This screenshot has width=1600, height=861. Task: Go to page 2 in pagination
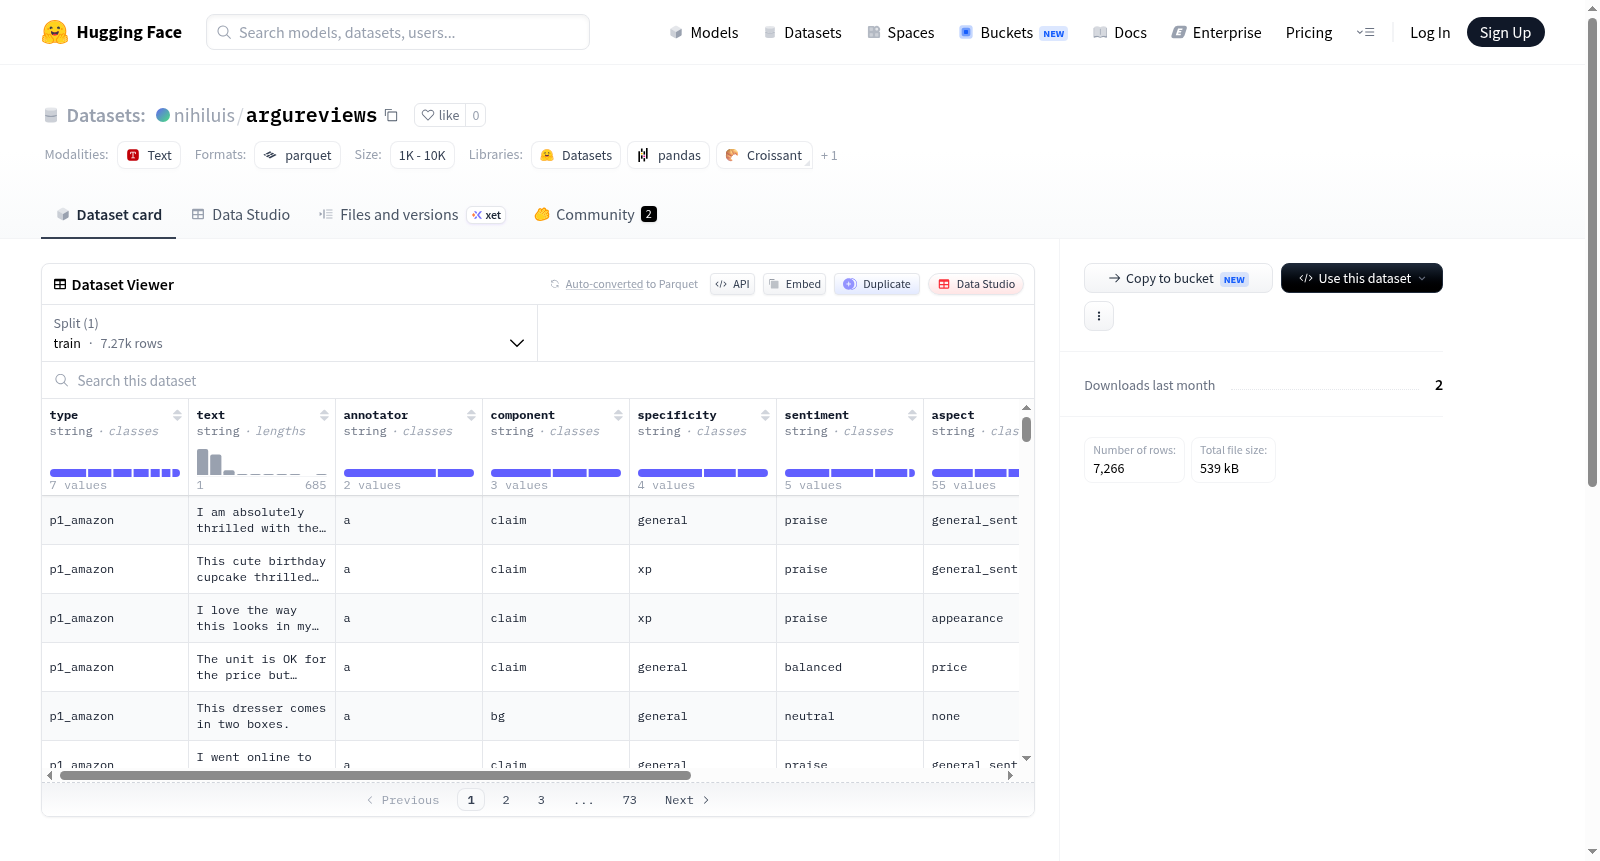[x=506, y=800]
